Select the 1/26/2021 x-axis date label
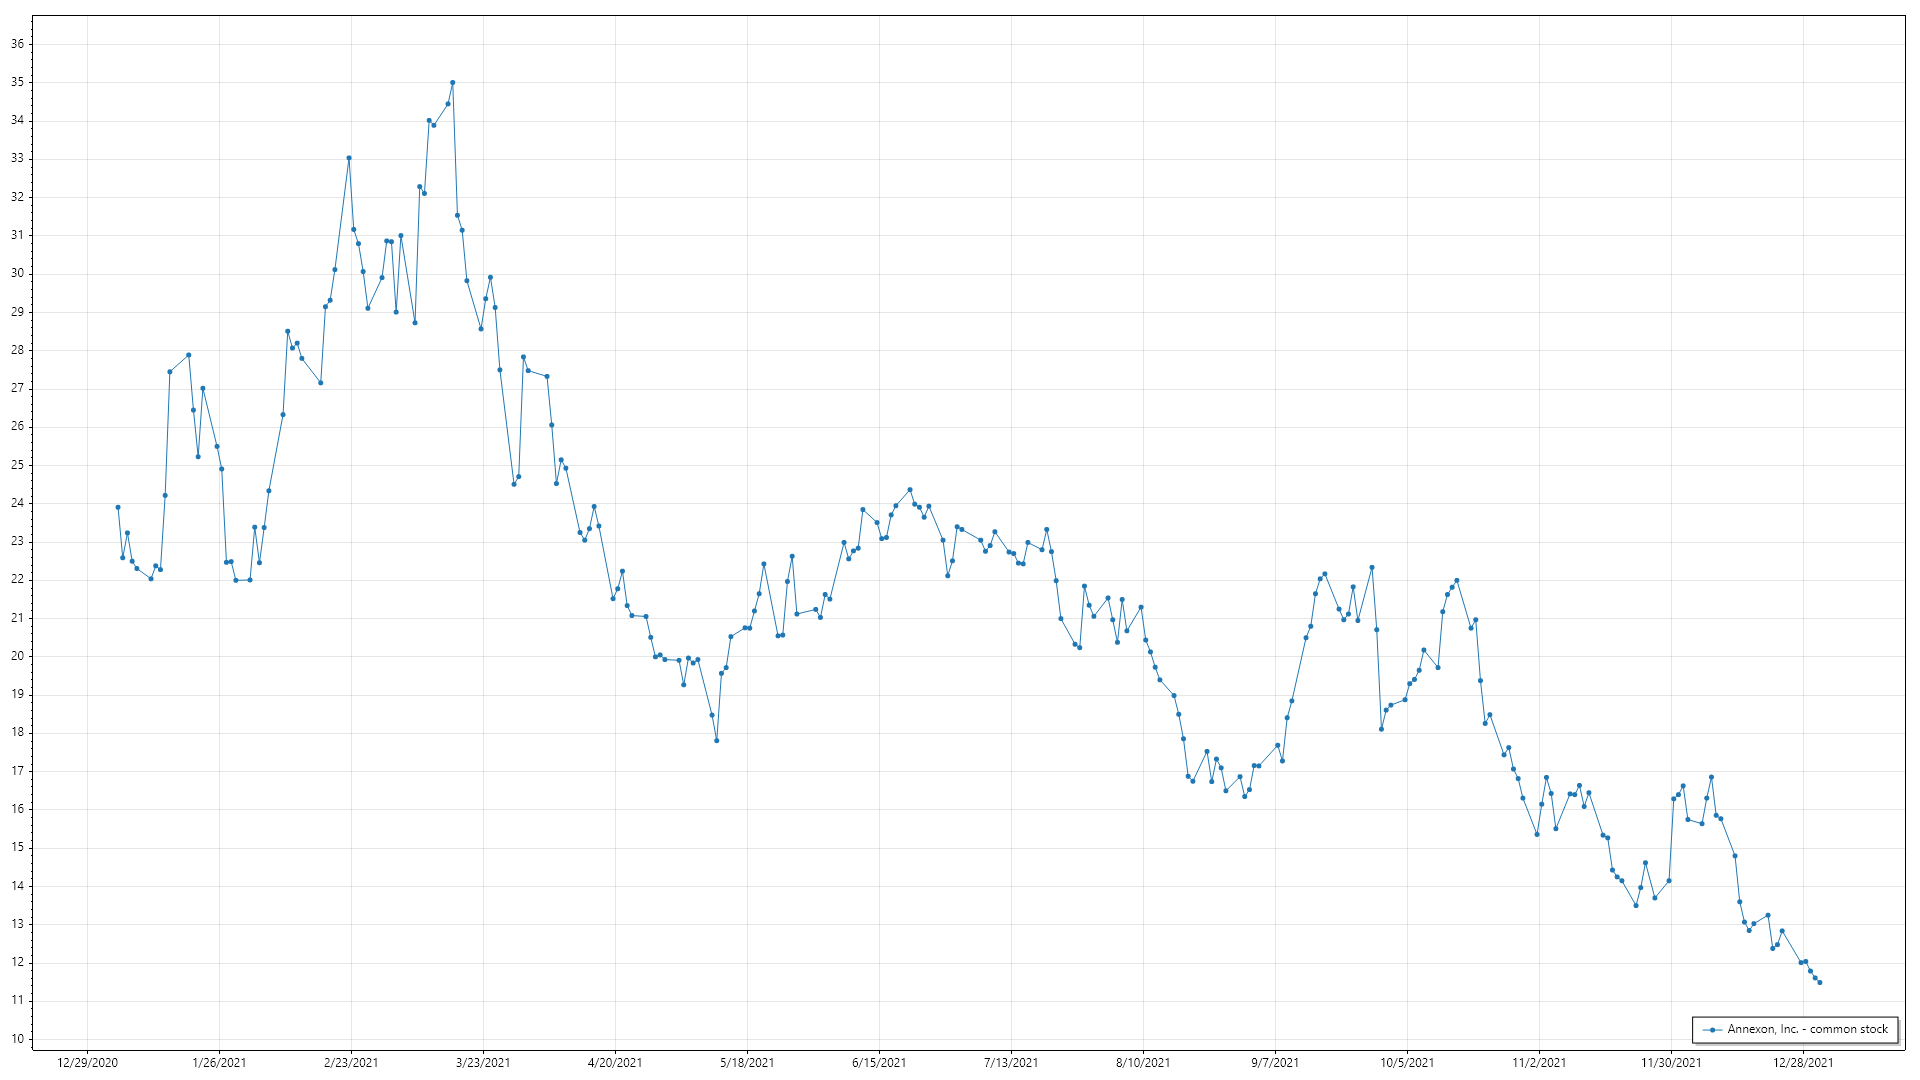The height and width of the screenshot is (1080, 1920). pos(219,1062)
